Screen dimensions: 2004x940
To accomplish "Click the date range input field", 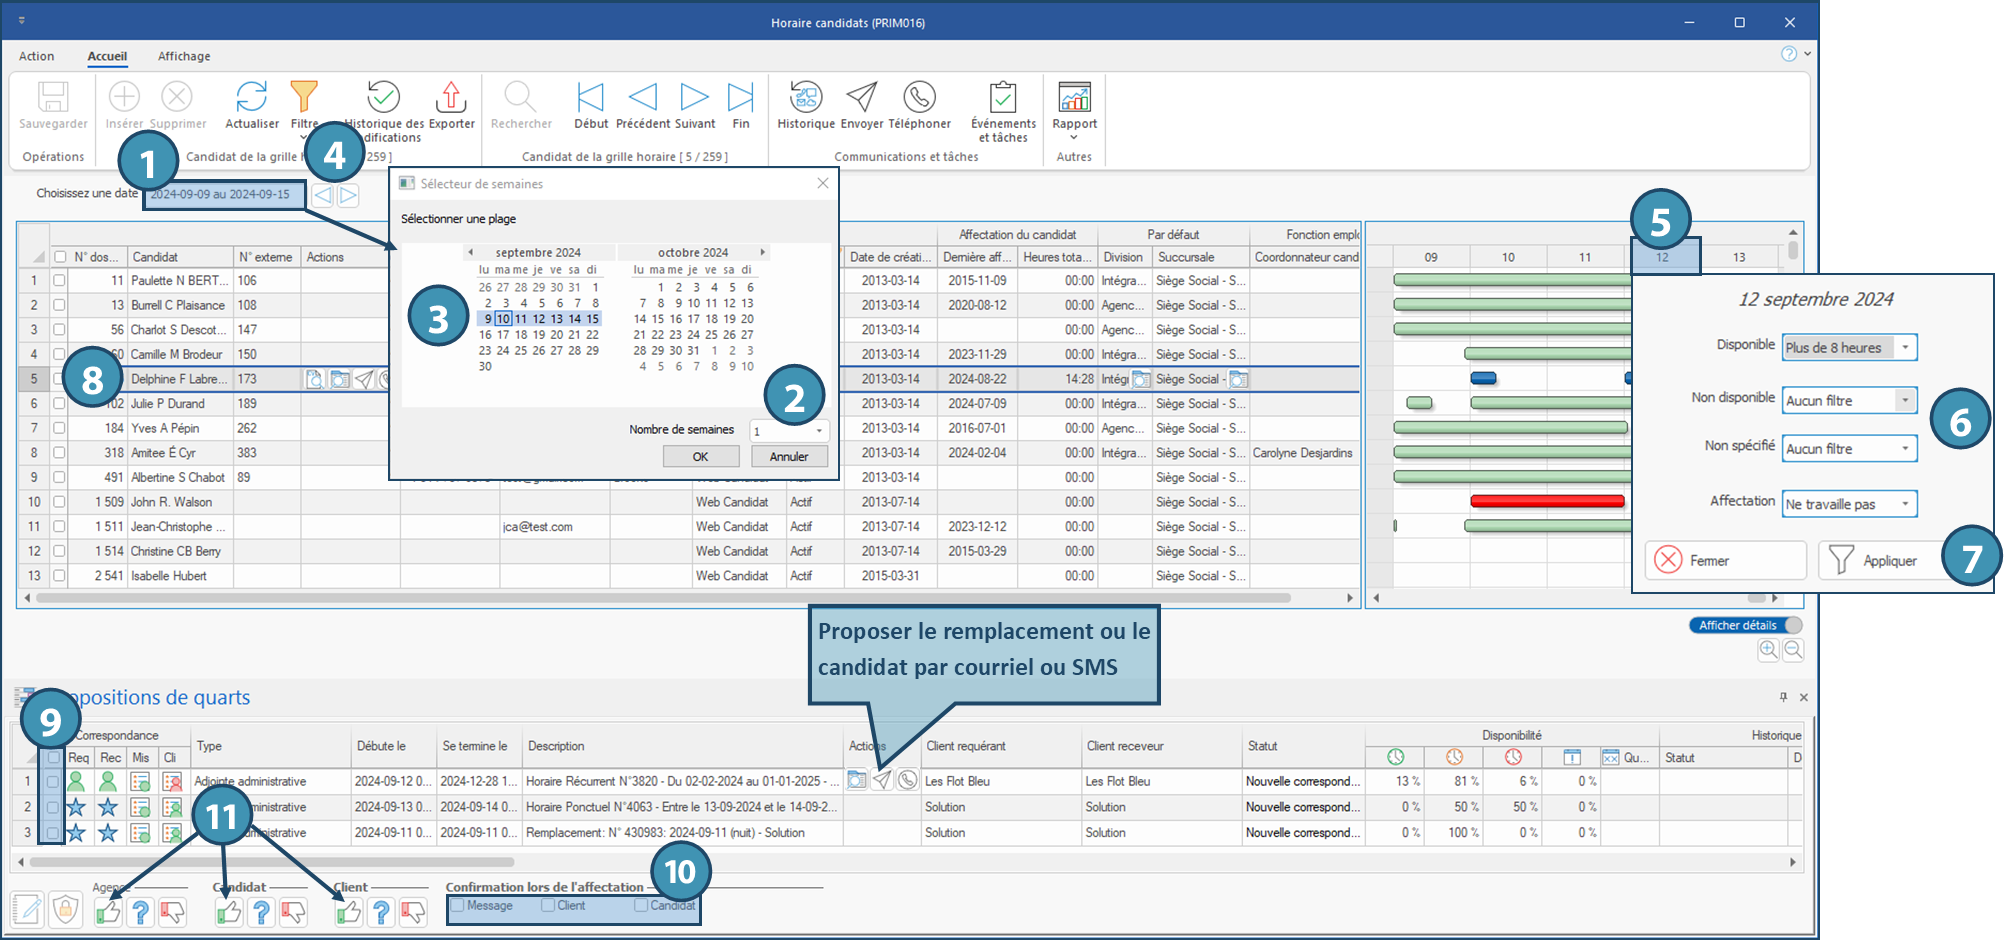I will 222,195.
